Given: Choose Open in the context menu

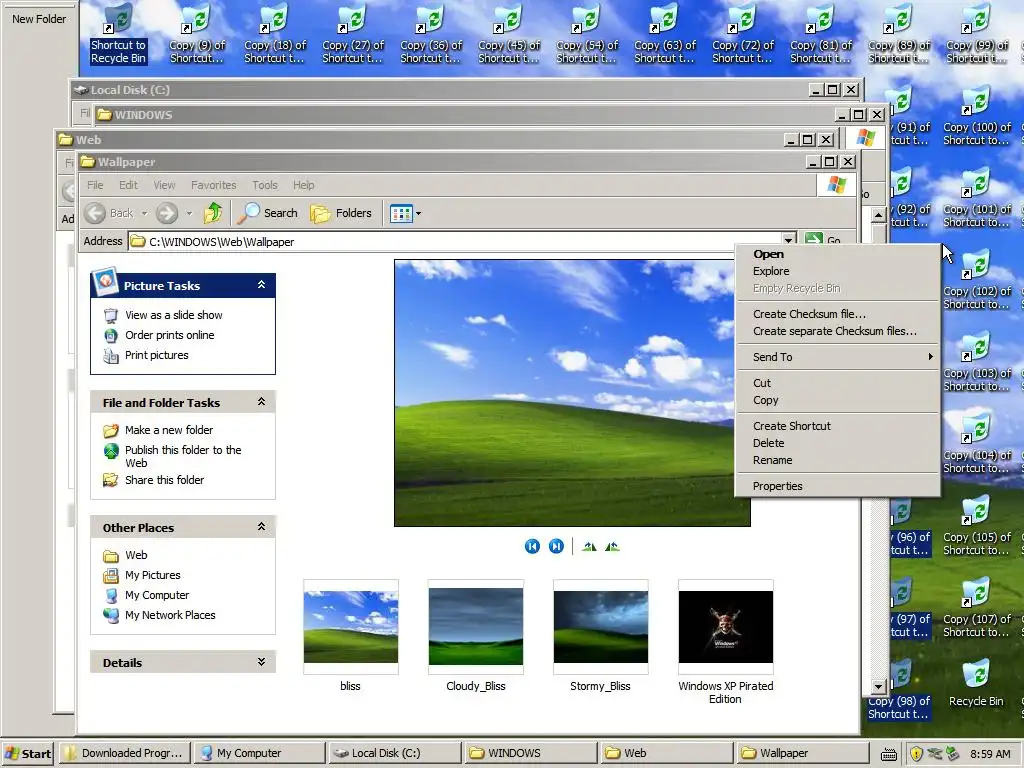Looking at the screenshot, I should tap(838, 254).
